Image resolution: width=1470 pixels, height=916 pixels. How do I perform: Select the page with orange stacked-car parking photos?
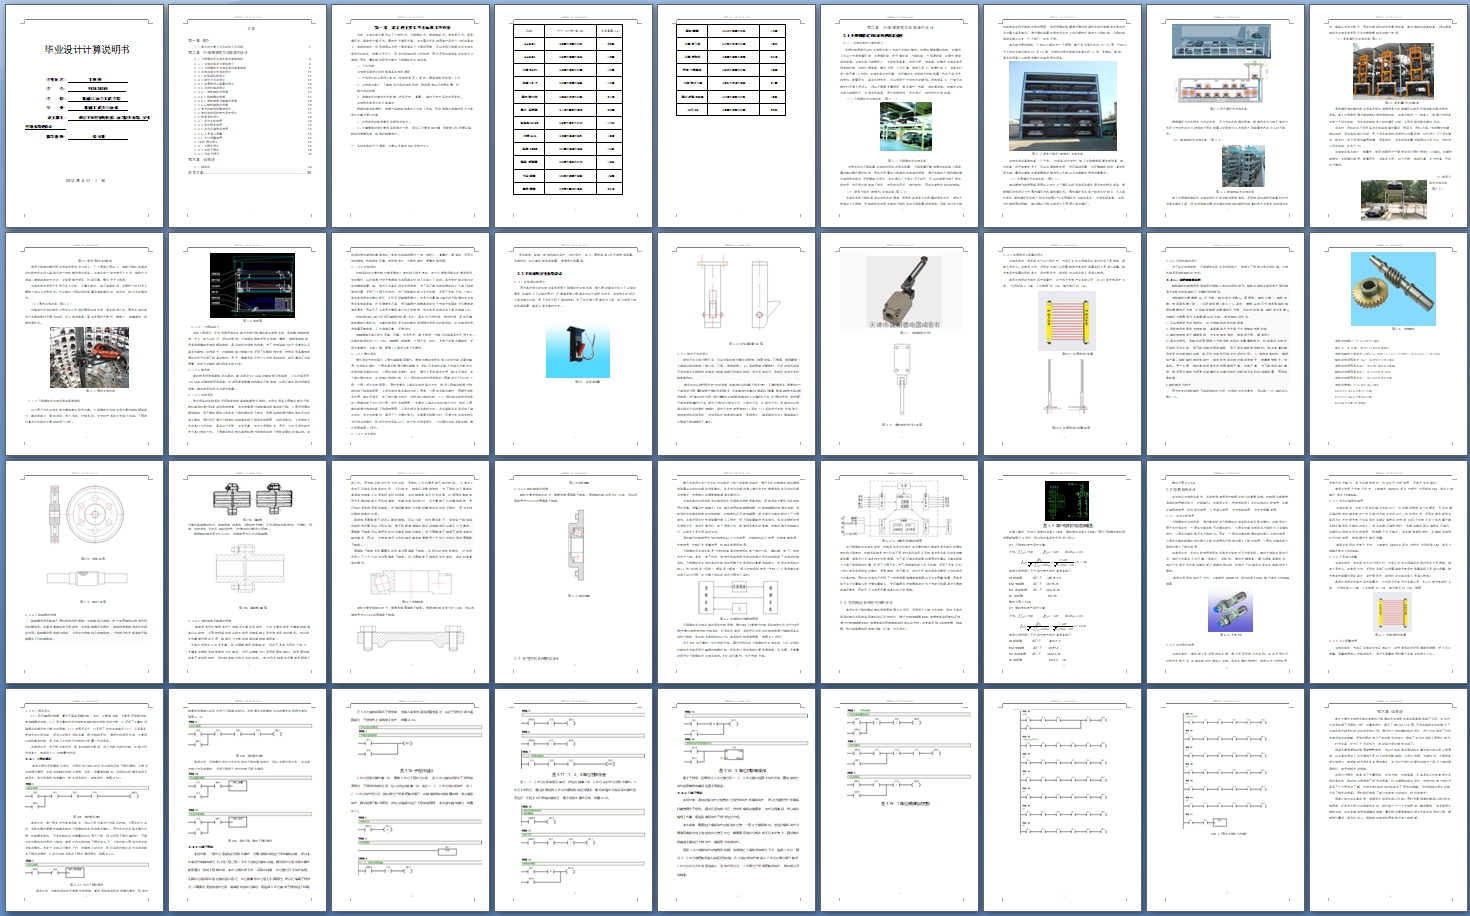coord(1388,116)
